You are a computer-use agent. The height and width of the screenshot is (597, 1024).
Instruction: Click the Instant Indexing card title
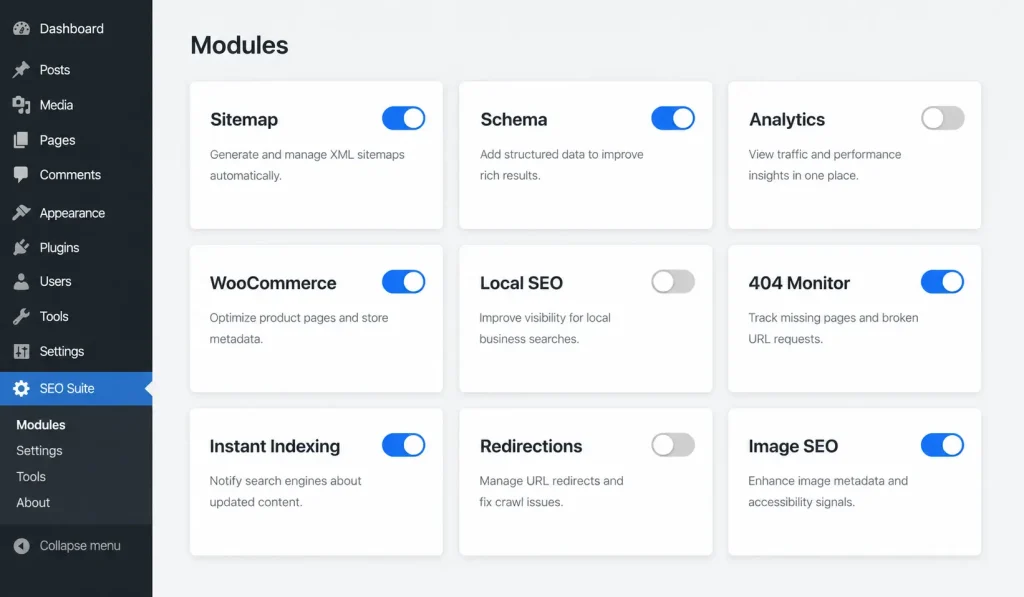(x=275, y=446)
